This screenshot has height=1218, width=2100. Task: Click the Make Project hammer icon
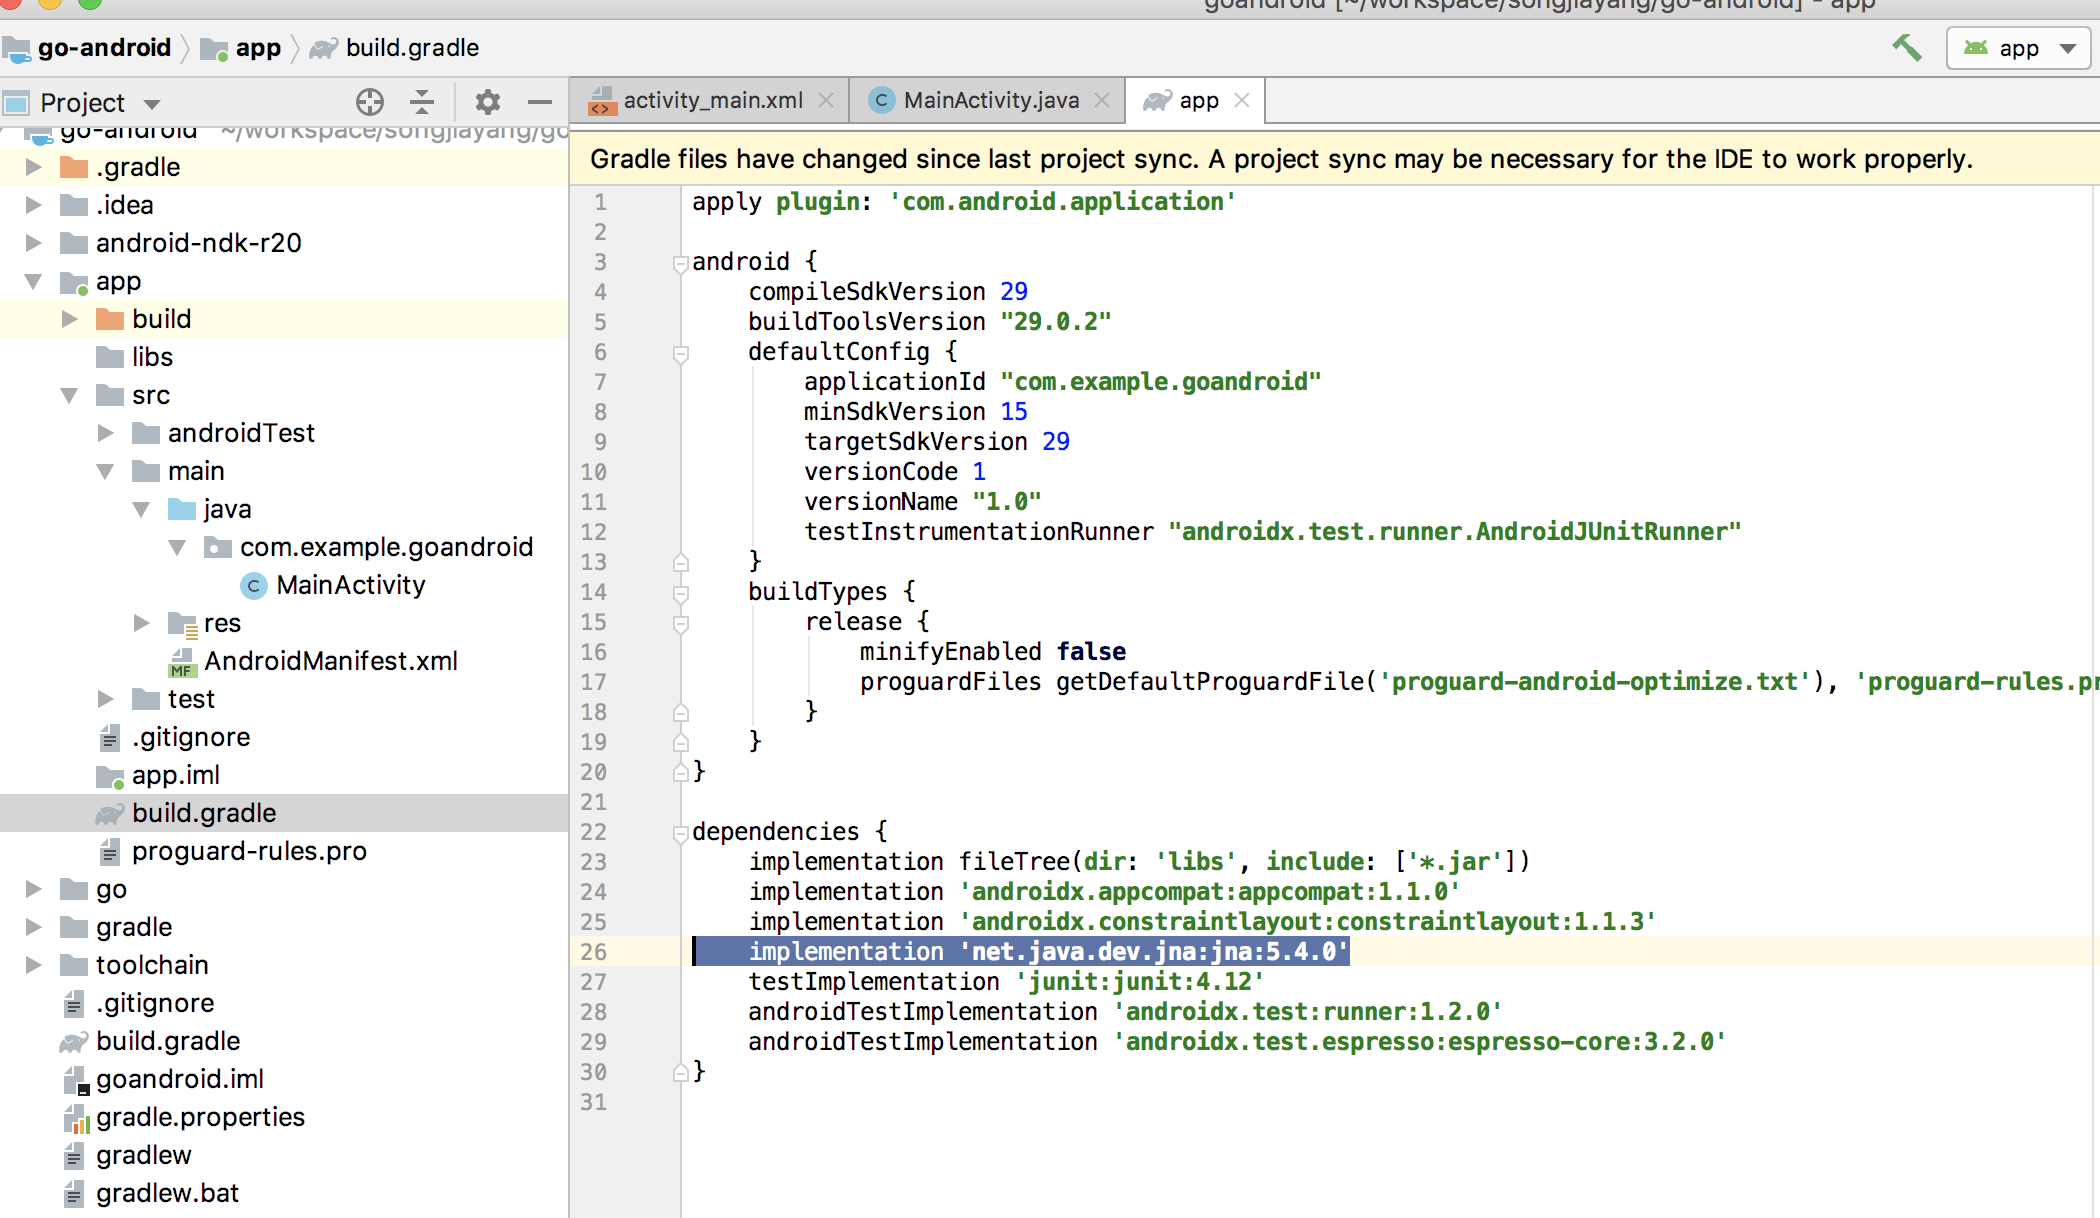1906,48
